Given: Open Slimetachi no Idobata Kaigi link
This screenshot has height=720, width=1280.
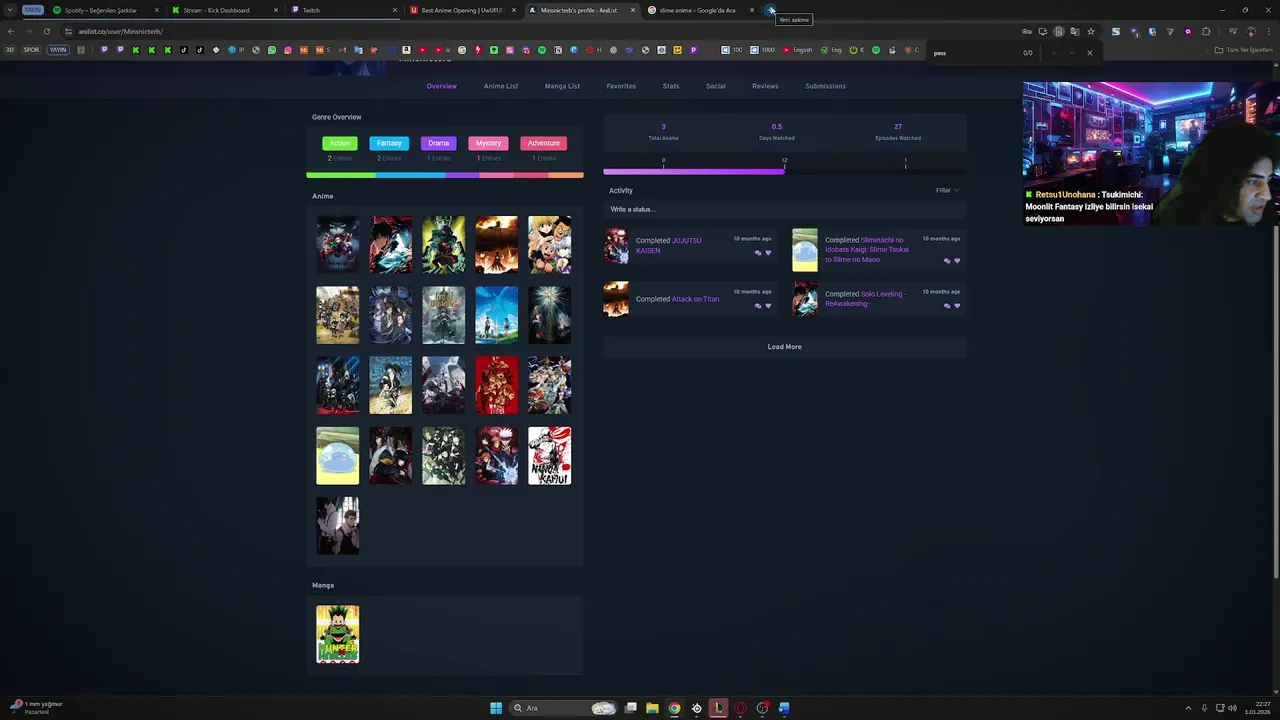Looking at the screenshot, I should click(867, 250).
